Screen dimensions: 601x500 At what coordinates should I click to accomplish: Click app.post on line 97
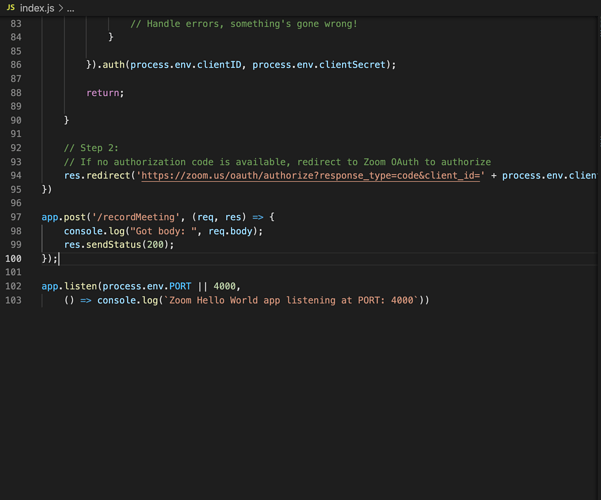(64, 217)
